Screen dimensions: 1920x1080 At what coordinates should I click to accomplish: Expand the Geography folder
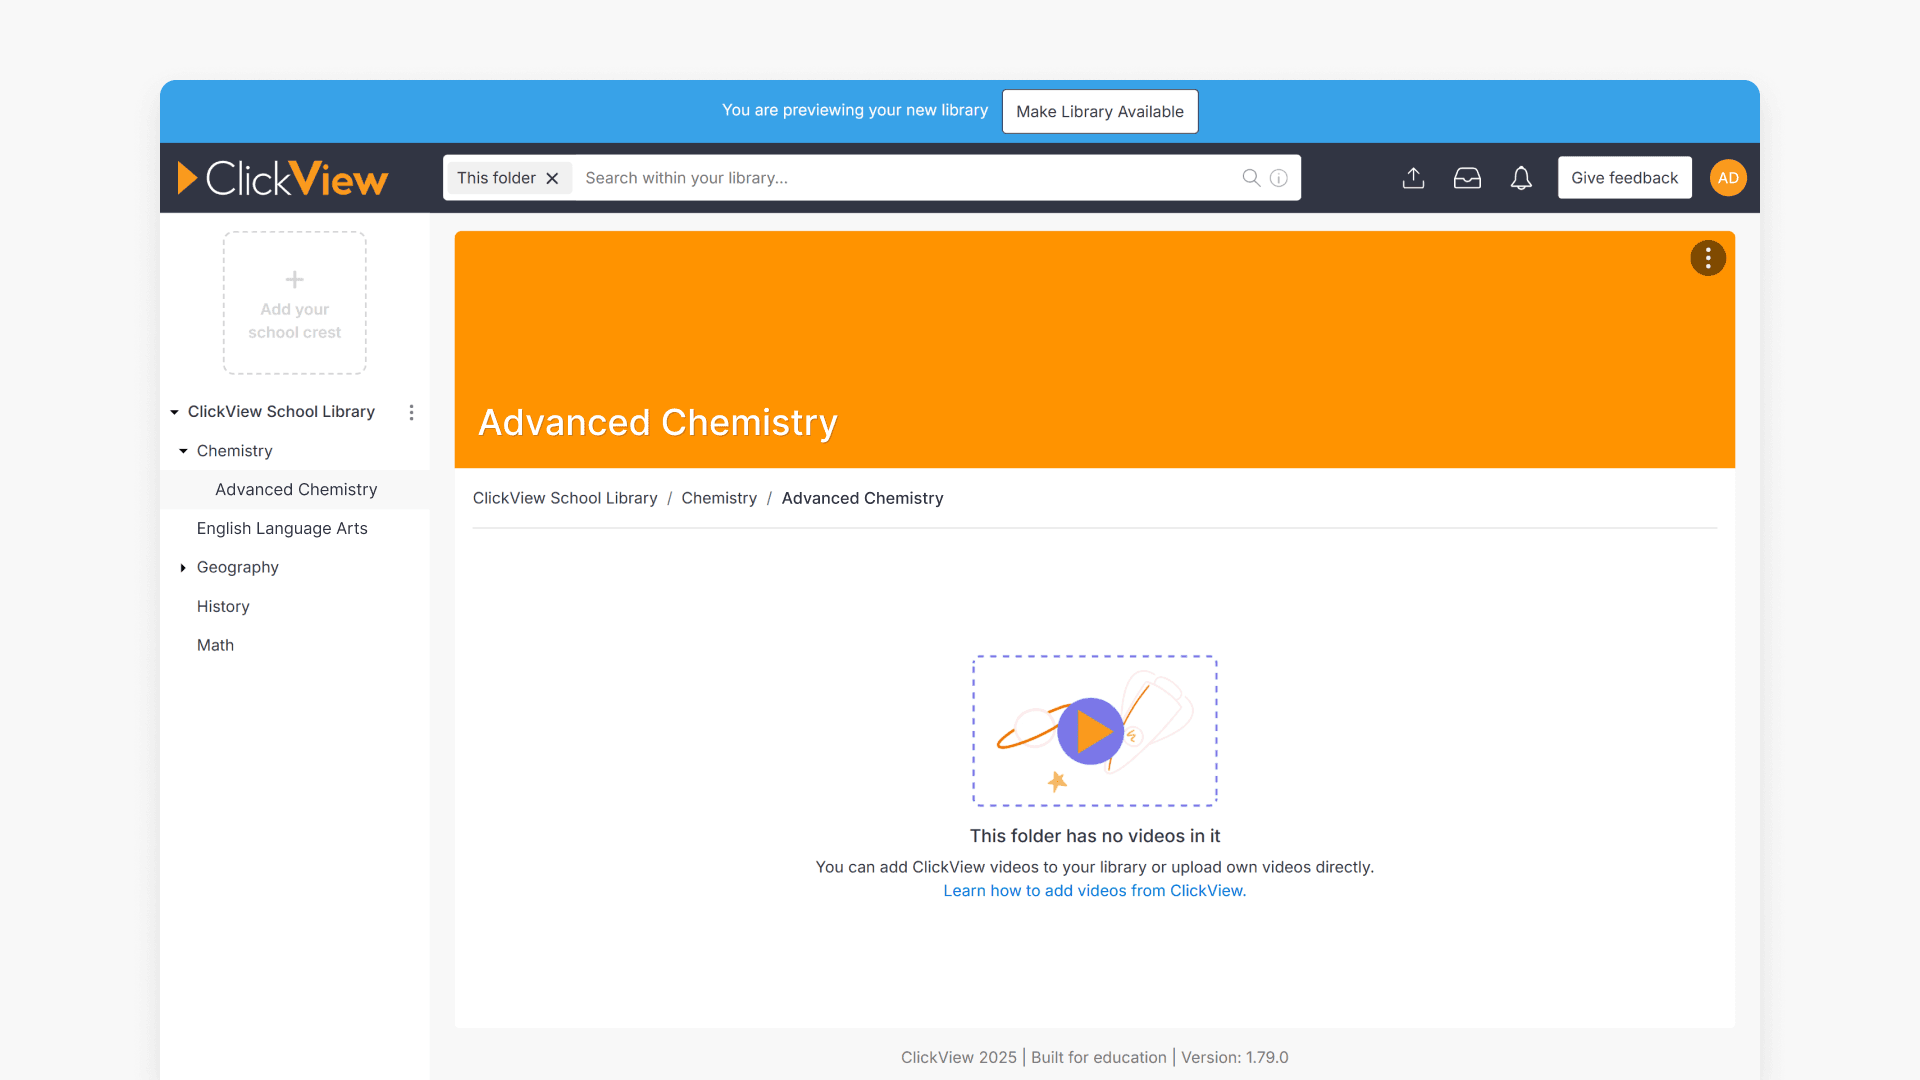point(183,567)
